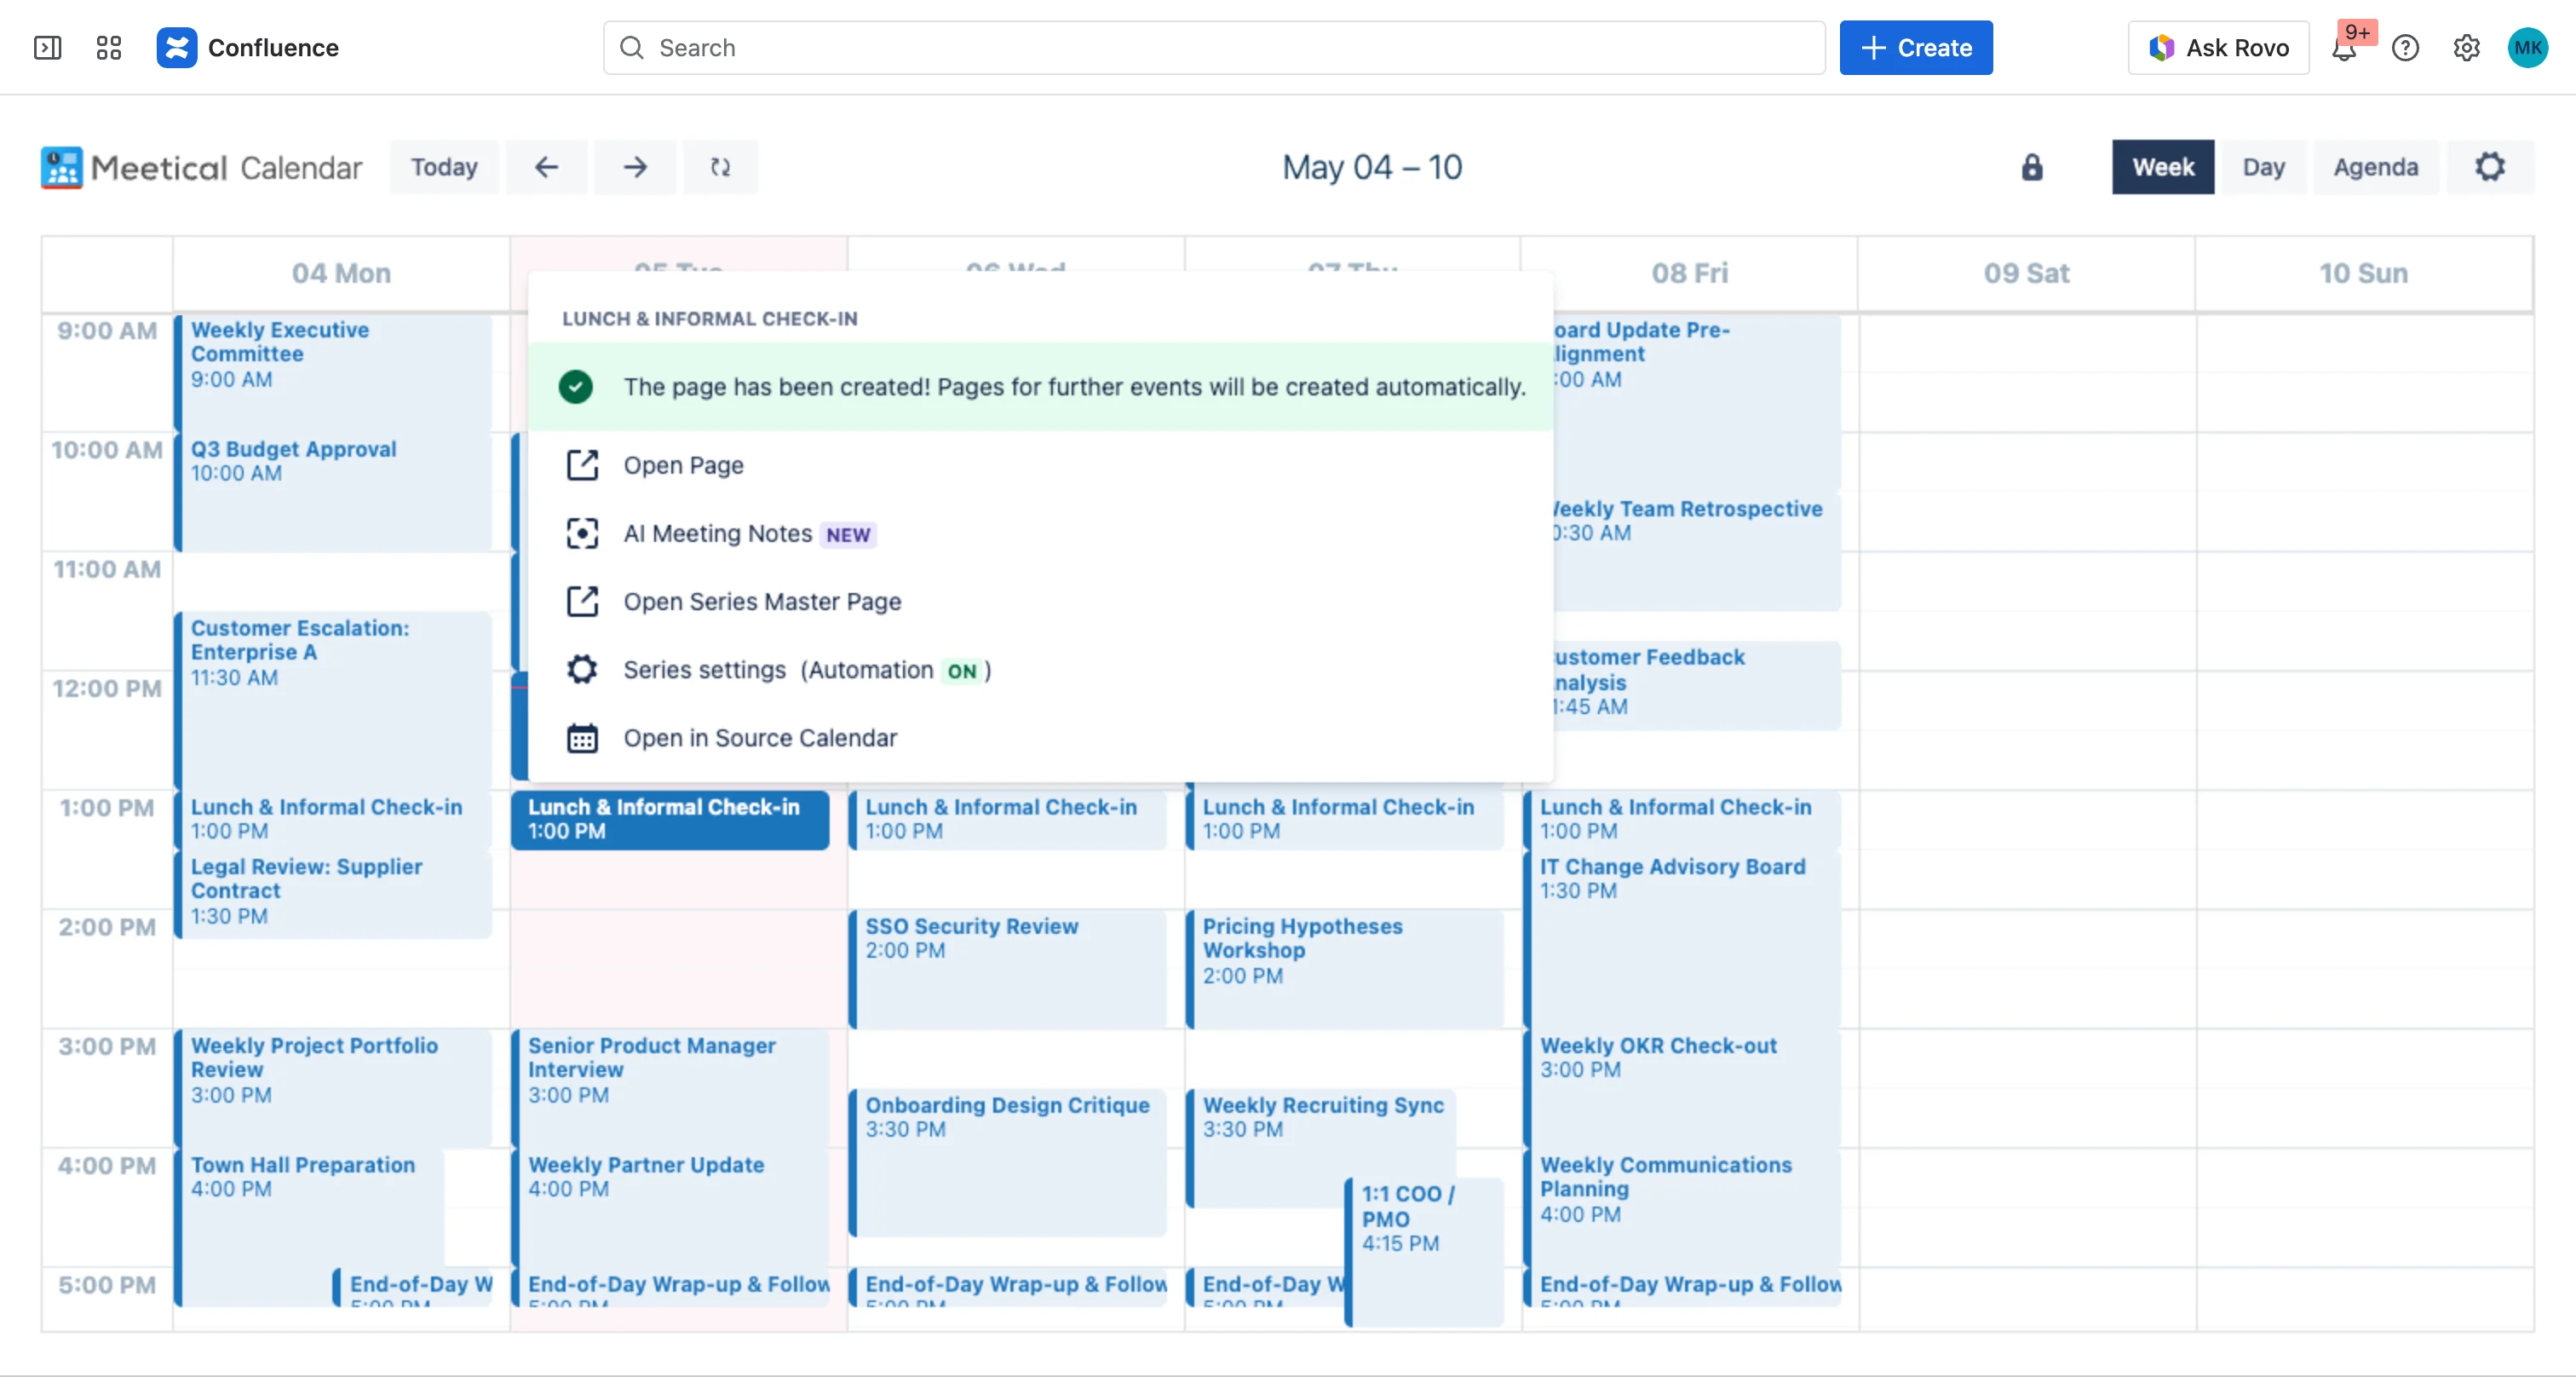Click the Series settings gear icon
This screenshot has height=1377, width=2576.
point(582,669)
